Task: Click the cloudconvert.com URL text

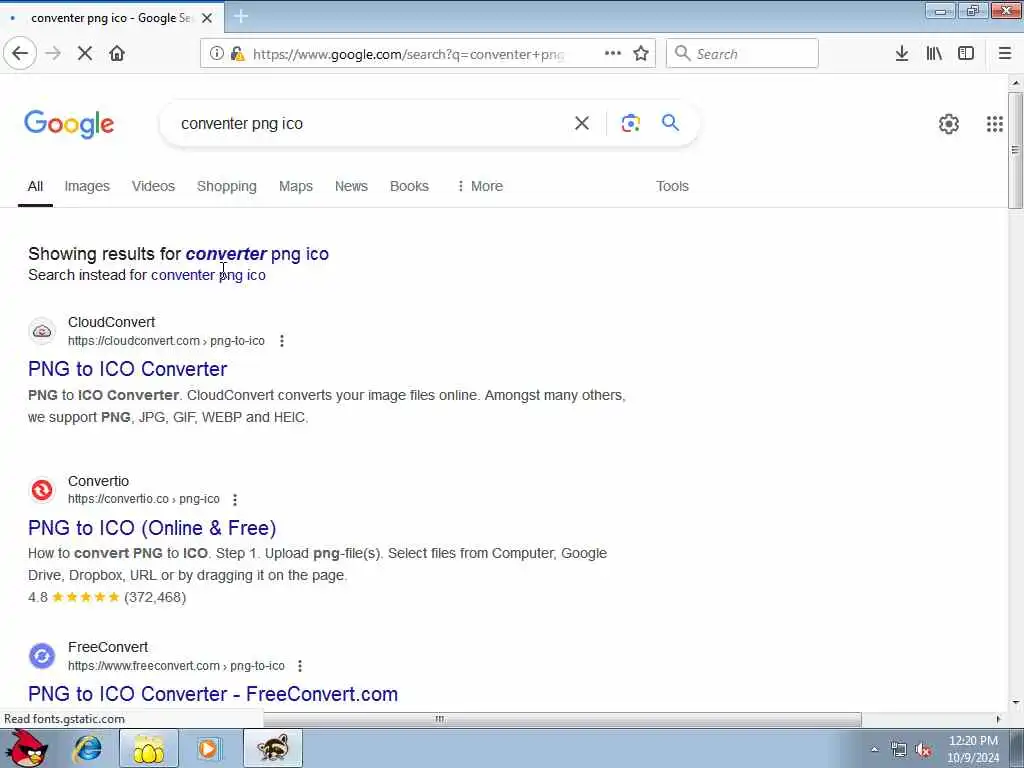Action: 166,341
